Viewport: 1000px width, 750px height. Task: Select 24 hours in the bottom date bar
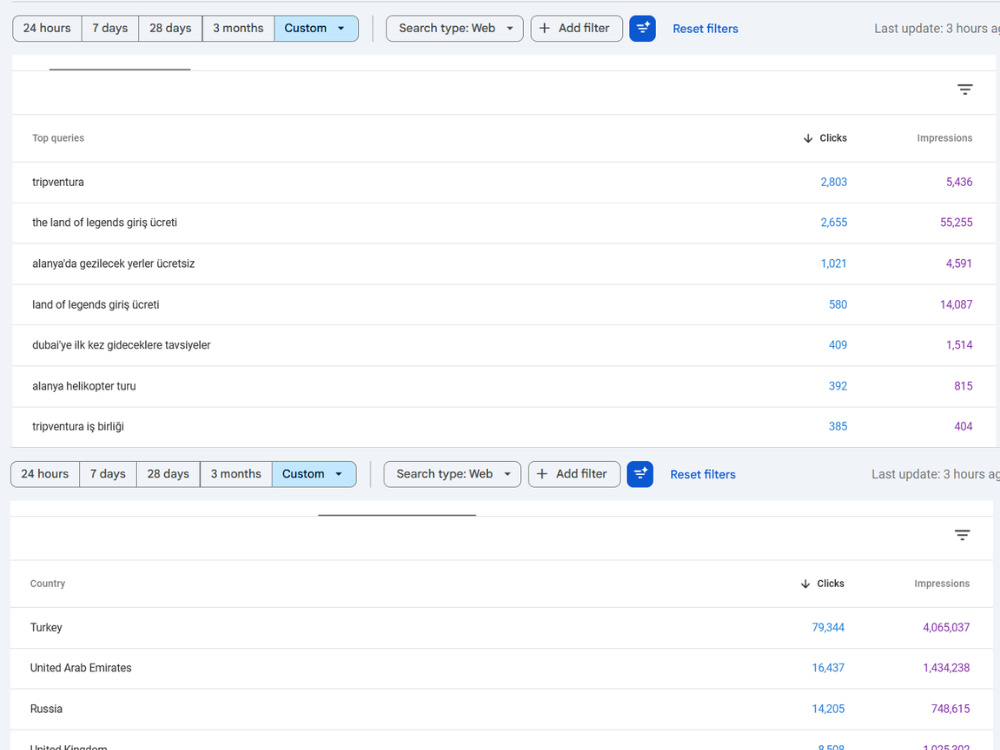pos(45,474)
